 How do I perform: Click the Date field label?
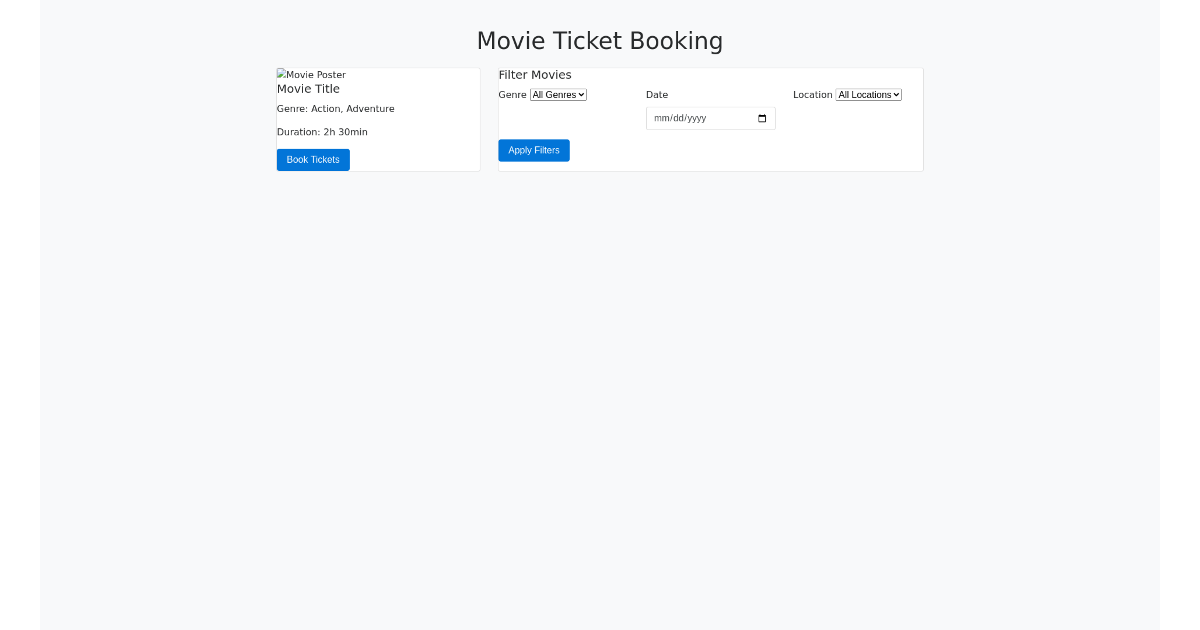pos(657,94)
